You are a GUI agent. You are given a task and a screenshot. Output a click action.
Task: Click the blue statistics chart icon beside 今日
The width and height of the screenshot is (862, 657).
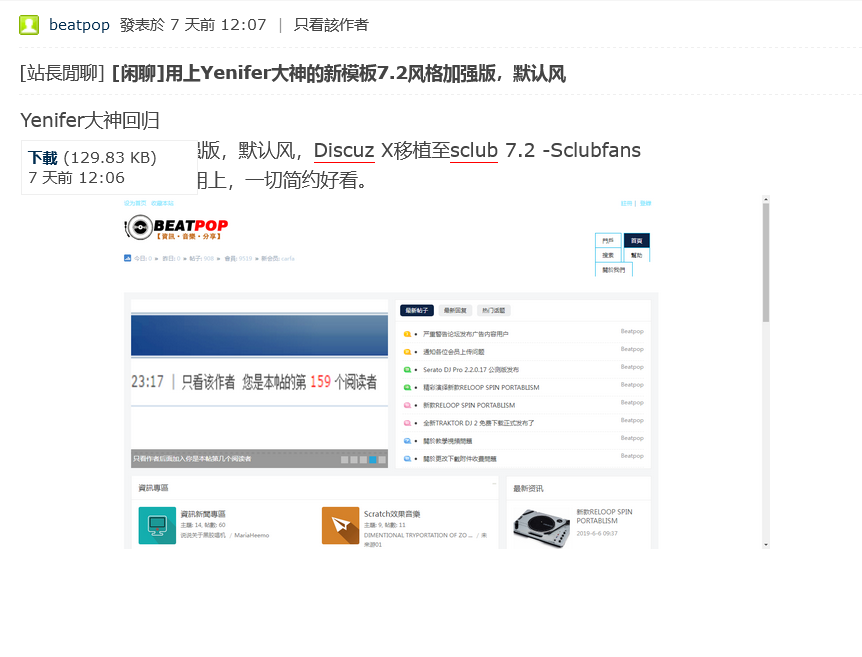128,258
